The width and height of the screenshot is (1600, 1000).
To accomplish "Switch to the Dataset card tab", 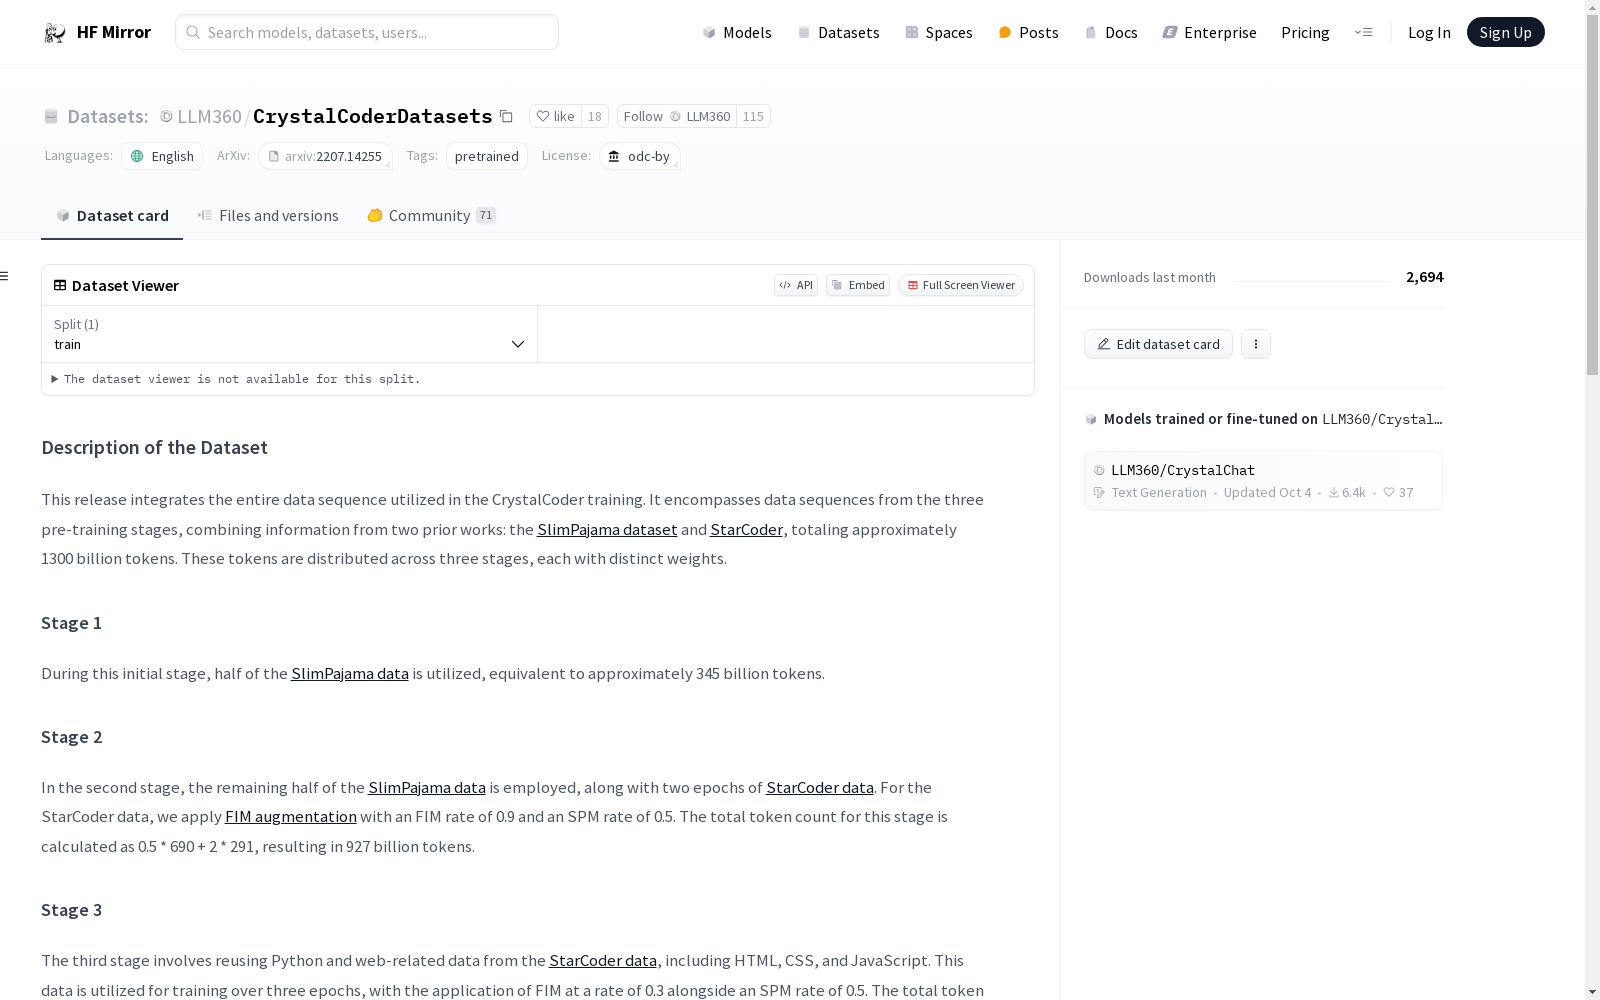I will [112, 216].
